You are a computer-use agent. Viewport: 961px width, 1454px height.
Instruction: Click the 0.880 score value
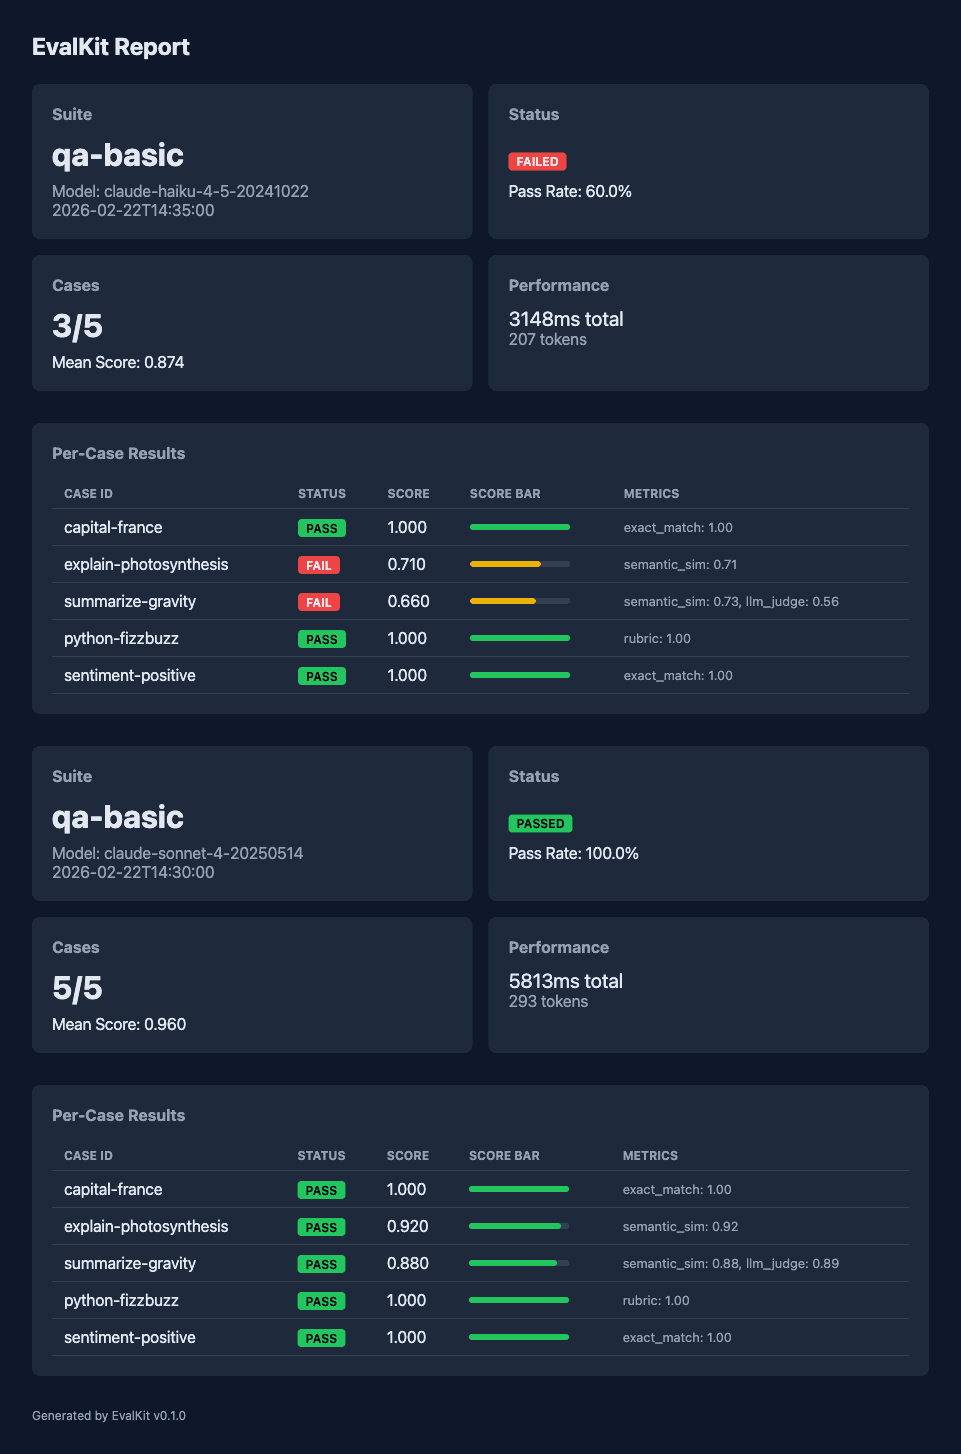(407, 1263)
